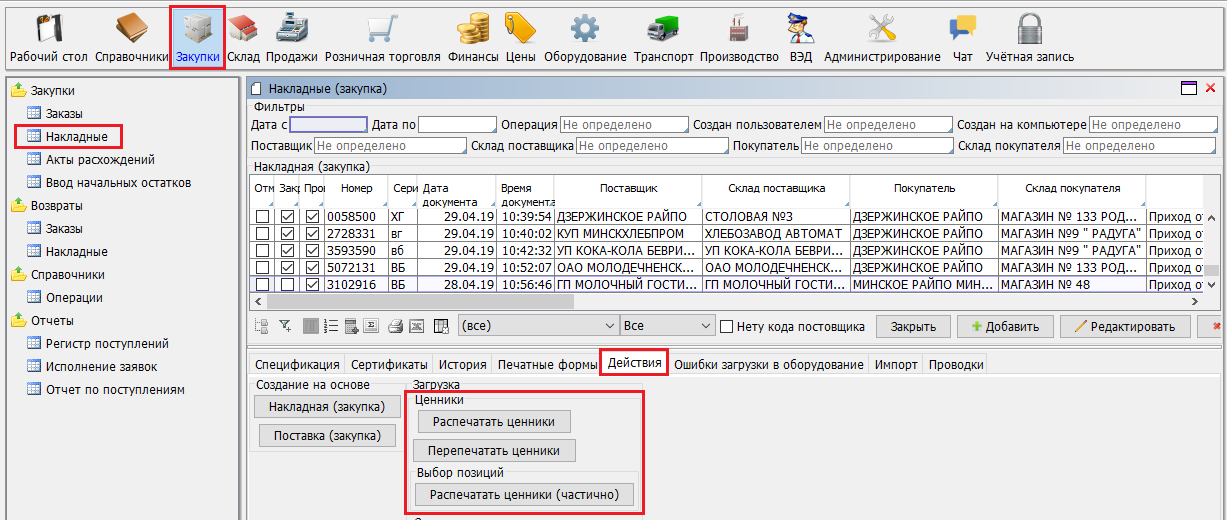The width and height of the screenshot is (1227, 520).
Task: Check first-column checkbox for invoice 0058500
Action: [263, 217]
